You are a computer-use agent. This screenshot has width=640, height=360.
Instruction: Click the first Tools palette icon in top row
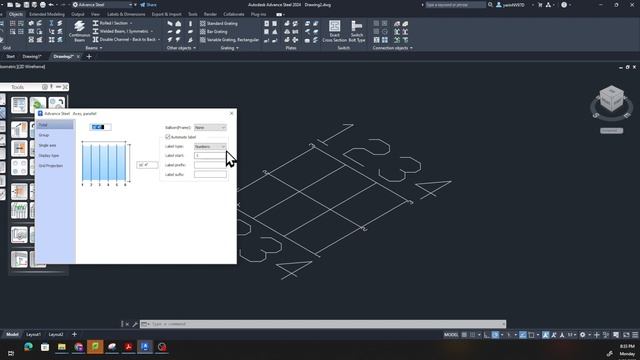[x=19, y=105]
